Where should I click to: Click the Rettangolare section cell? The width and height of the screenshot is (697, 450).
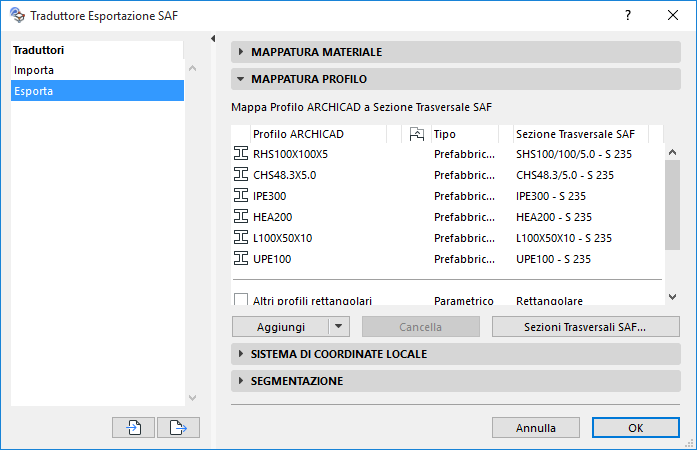click(x=549, y=301)
